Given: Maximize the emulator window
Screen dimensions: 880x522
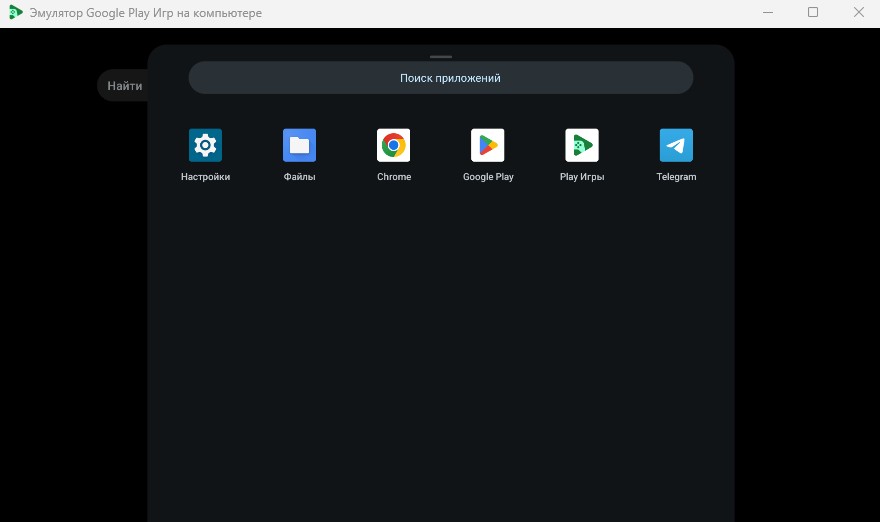Looking at the screenshot, I should pos(813,12).
